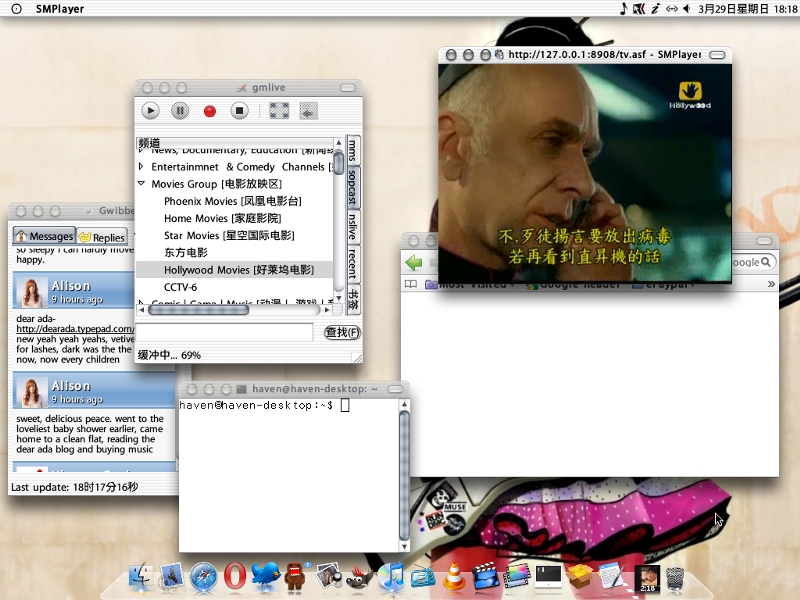Click the pause button in gmlive toolbar
Viewport: 800px width, 600px height.
(x=180, y=111)
